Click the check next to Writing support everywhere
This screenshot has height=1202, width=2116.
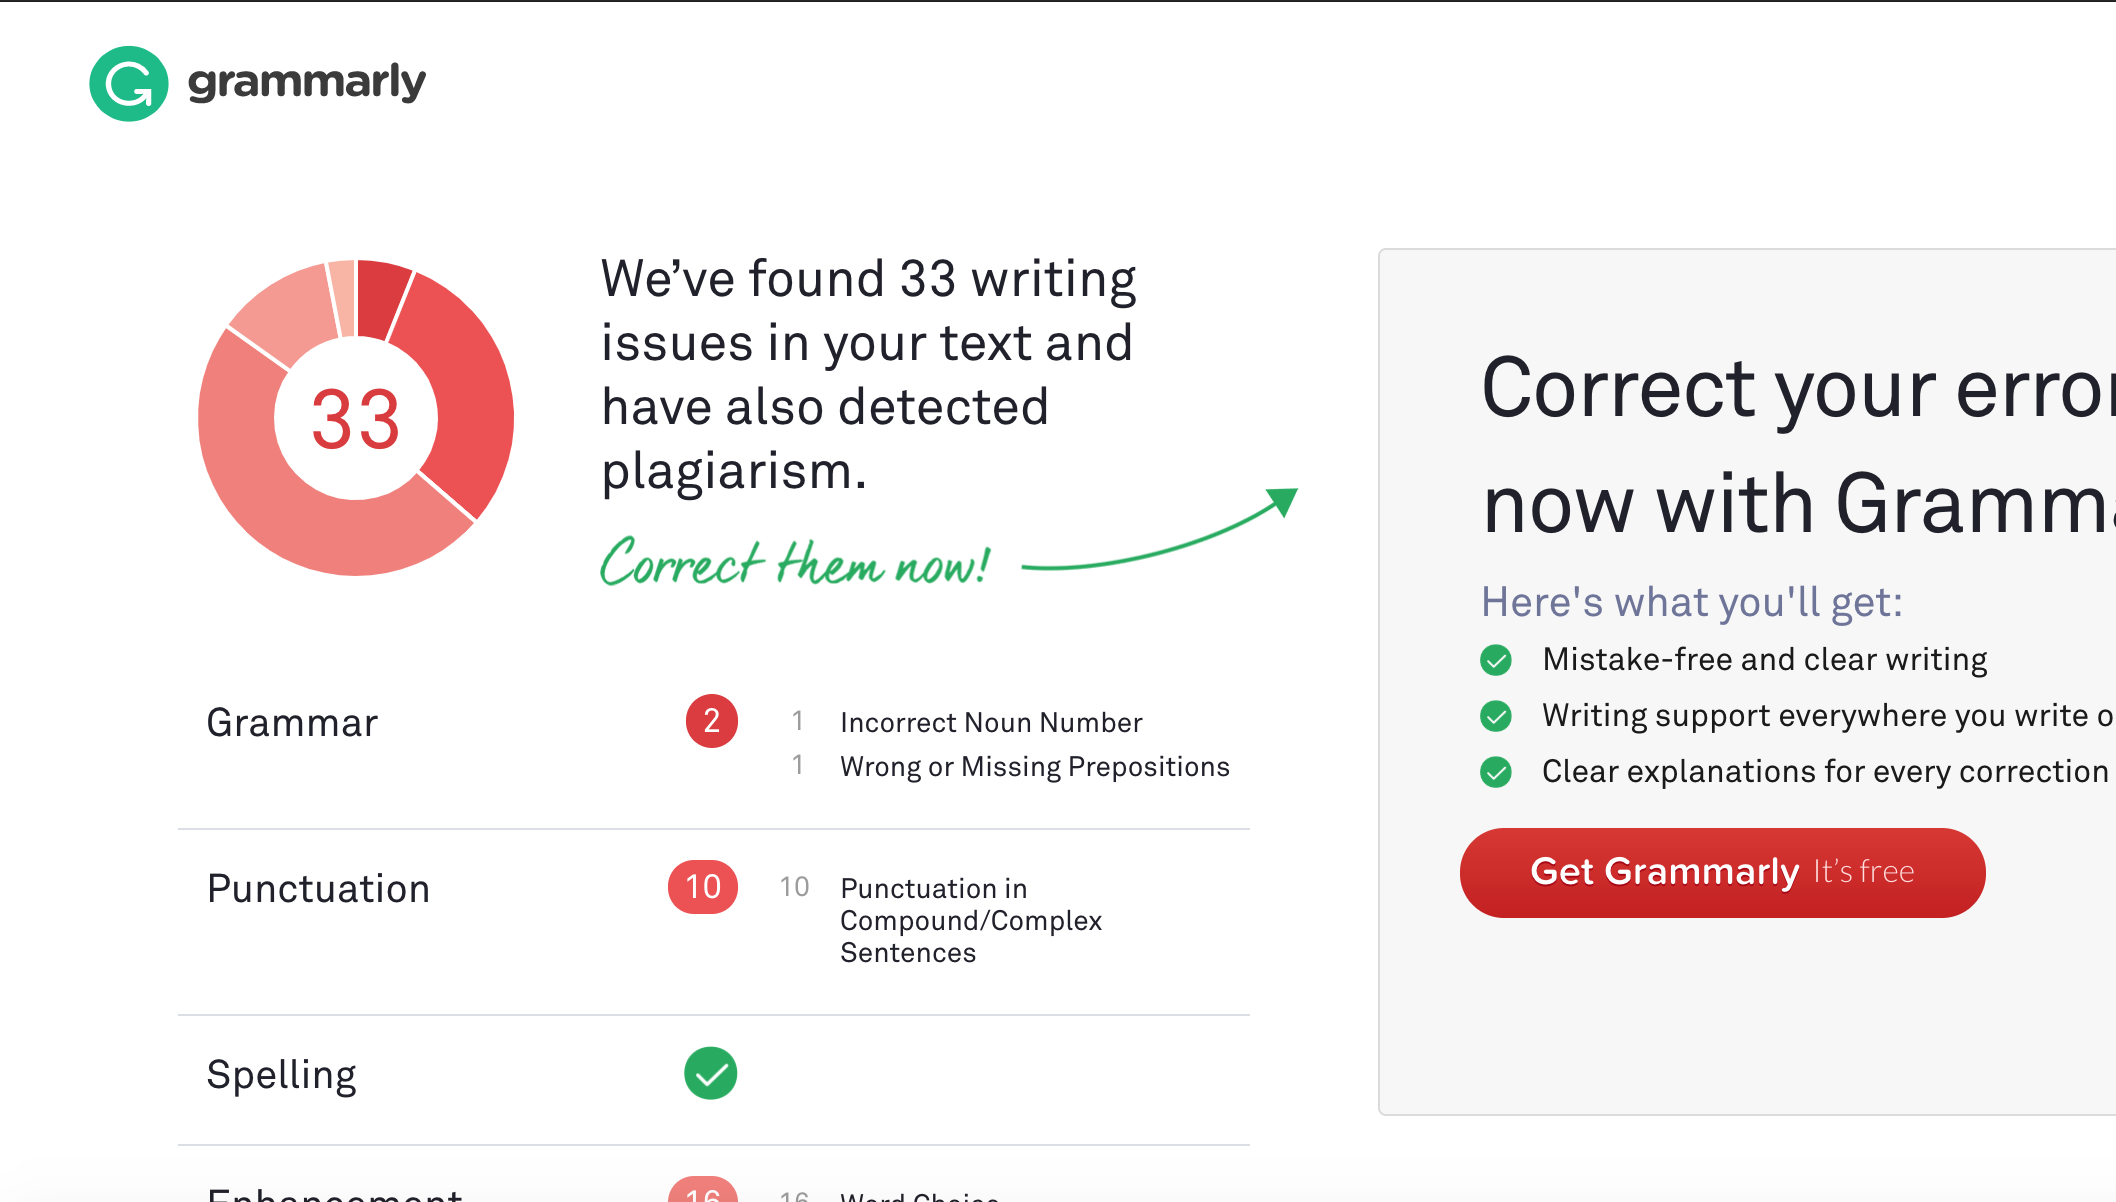point(1496,716)
